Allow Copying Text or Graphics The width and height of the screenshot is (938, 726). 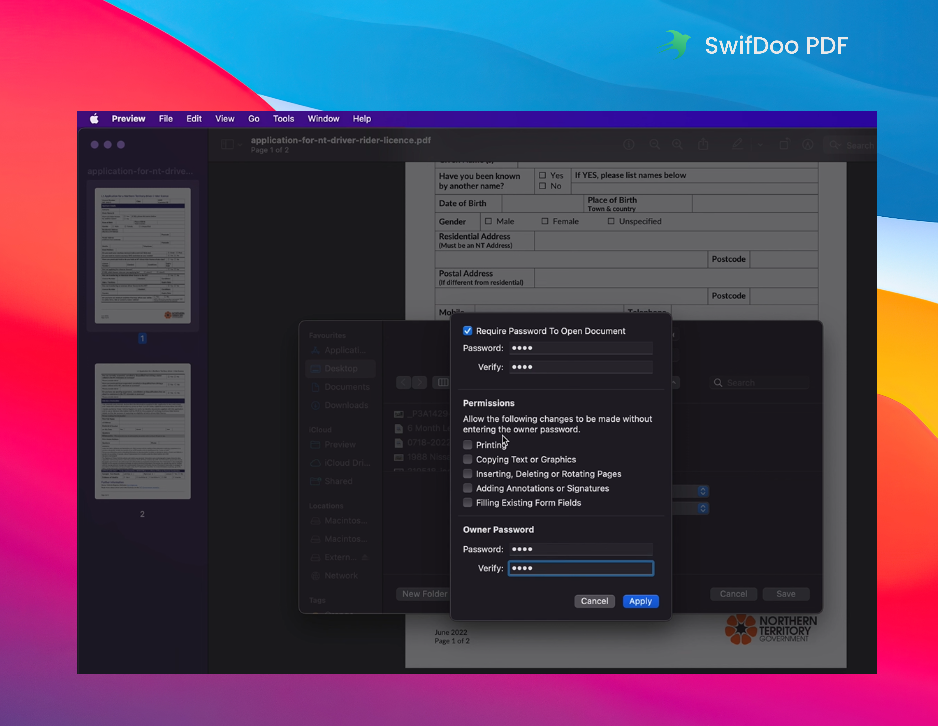pos(468,459)
